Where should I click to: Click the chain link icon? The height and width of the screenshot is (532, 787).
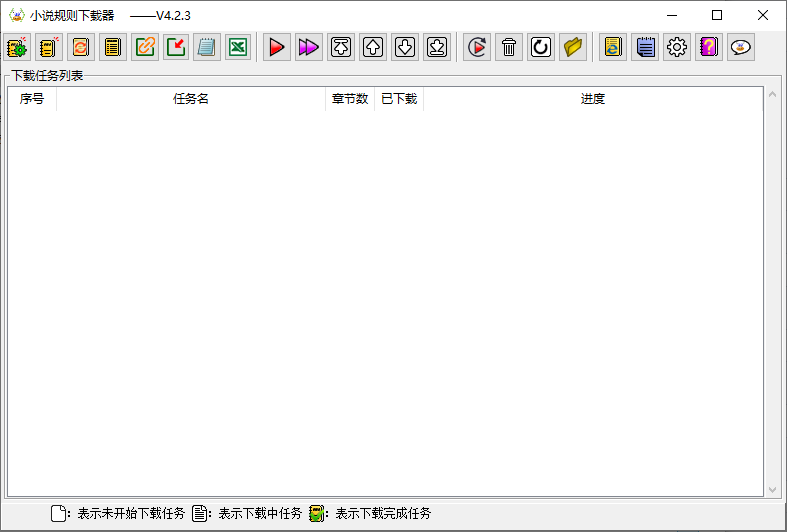[145, 47]
